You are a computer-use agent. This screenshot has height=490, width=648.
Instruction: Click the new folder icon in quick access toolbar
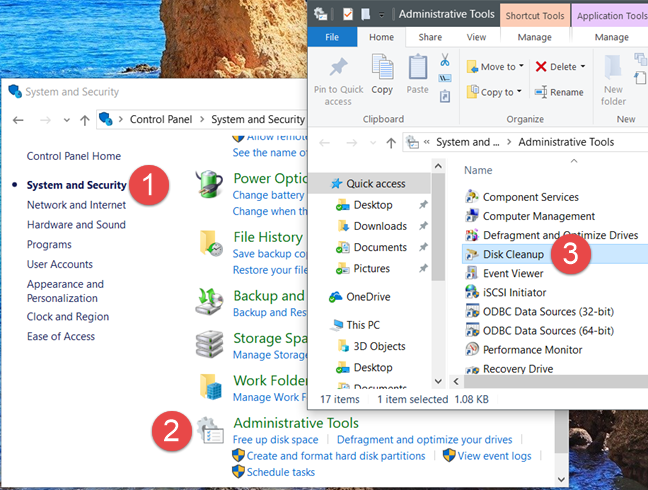coord(365,14)
